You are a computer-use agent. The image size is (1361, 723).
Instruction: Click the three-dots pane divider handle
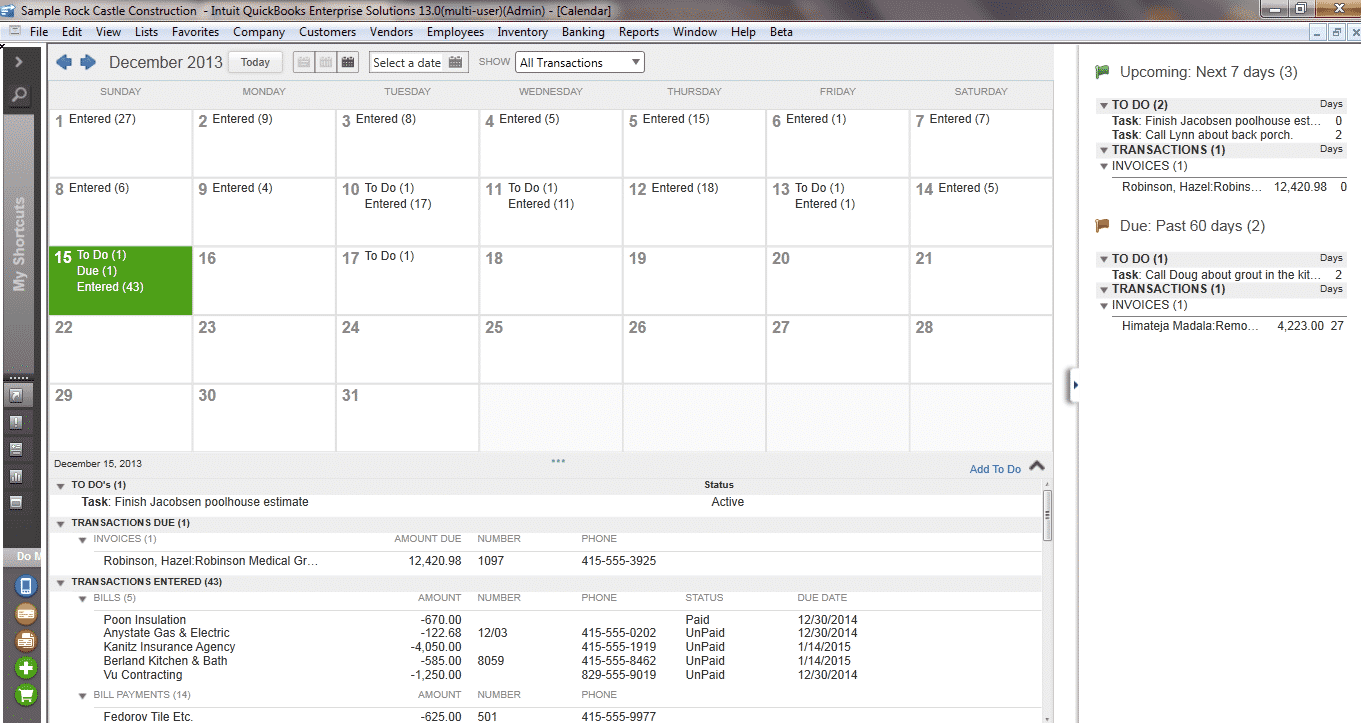tap(558, 461)
